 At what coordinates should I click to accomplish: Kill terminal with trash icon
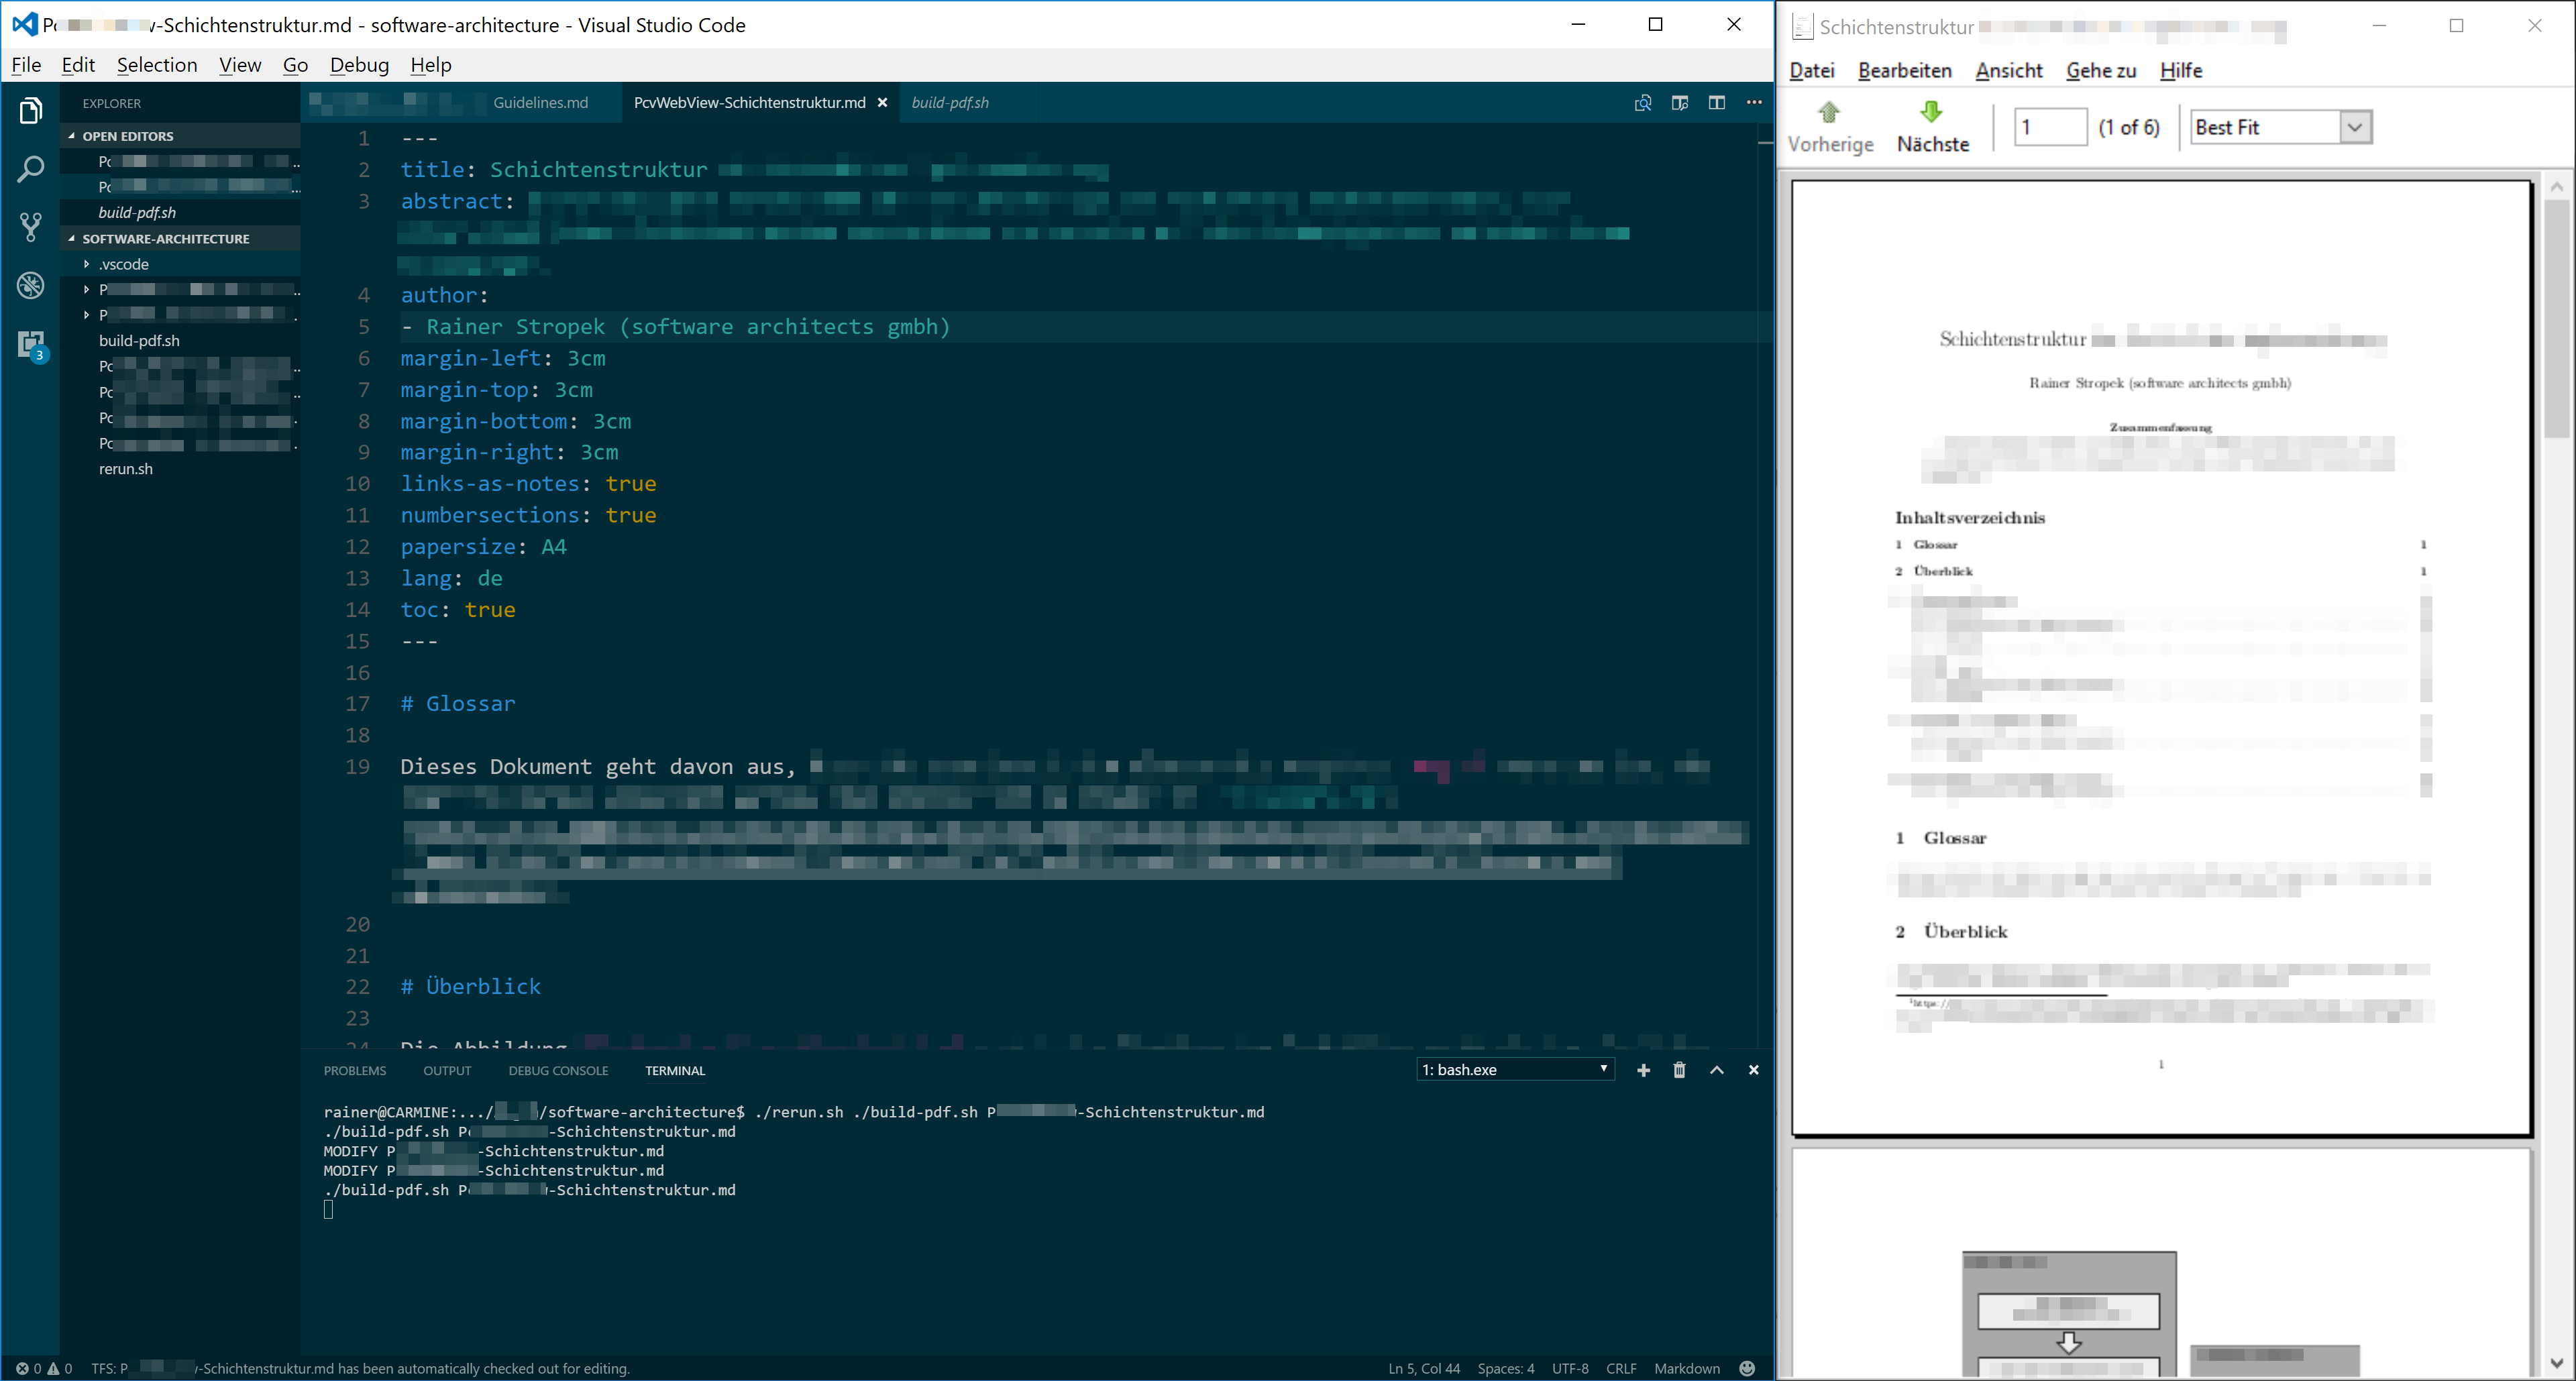(x=1680, y=1070)
